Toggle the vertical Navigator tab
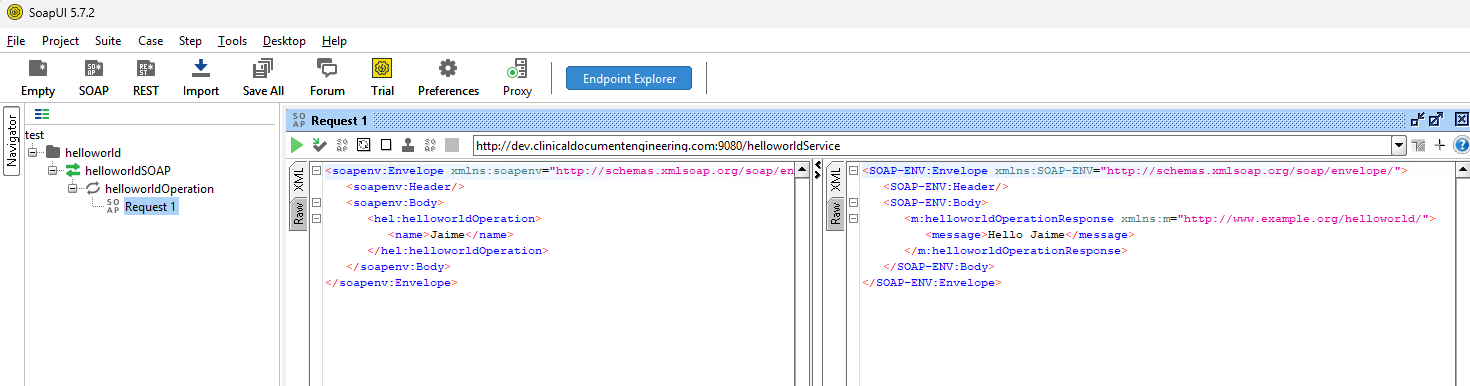1470x386 pixels. (x=12, y=140)
